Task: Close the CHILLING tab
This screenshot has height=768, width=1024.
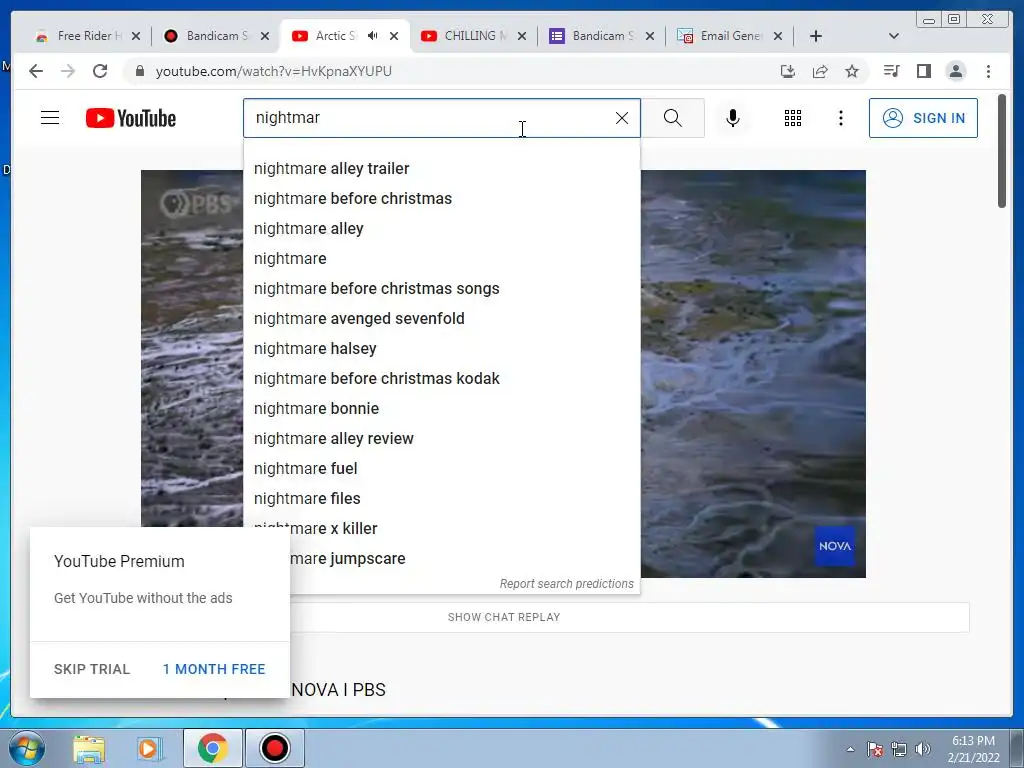Action: click(x=522, y=36)
